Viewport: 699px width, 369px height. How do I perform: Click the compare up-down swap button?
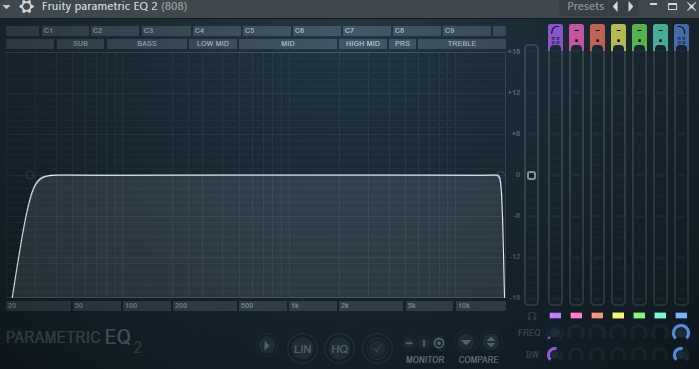491,342
